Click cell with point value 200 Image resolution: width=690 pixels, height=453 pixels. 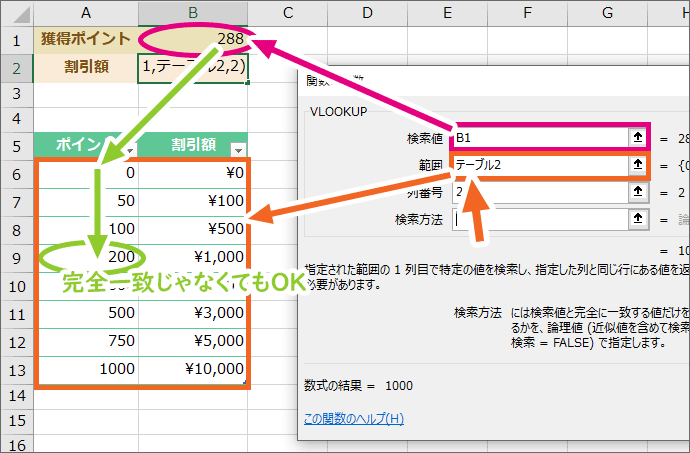pyautogui.click(x=86, y=258)
